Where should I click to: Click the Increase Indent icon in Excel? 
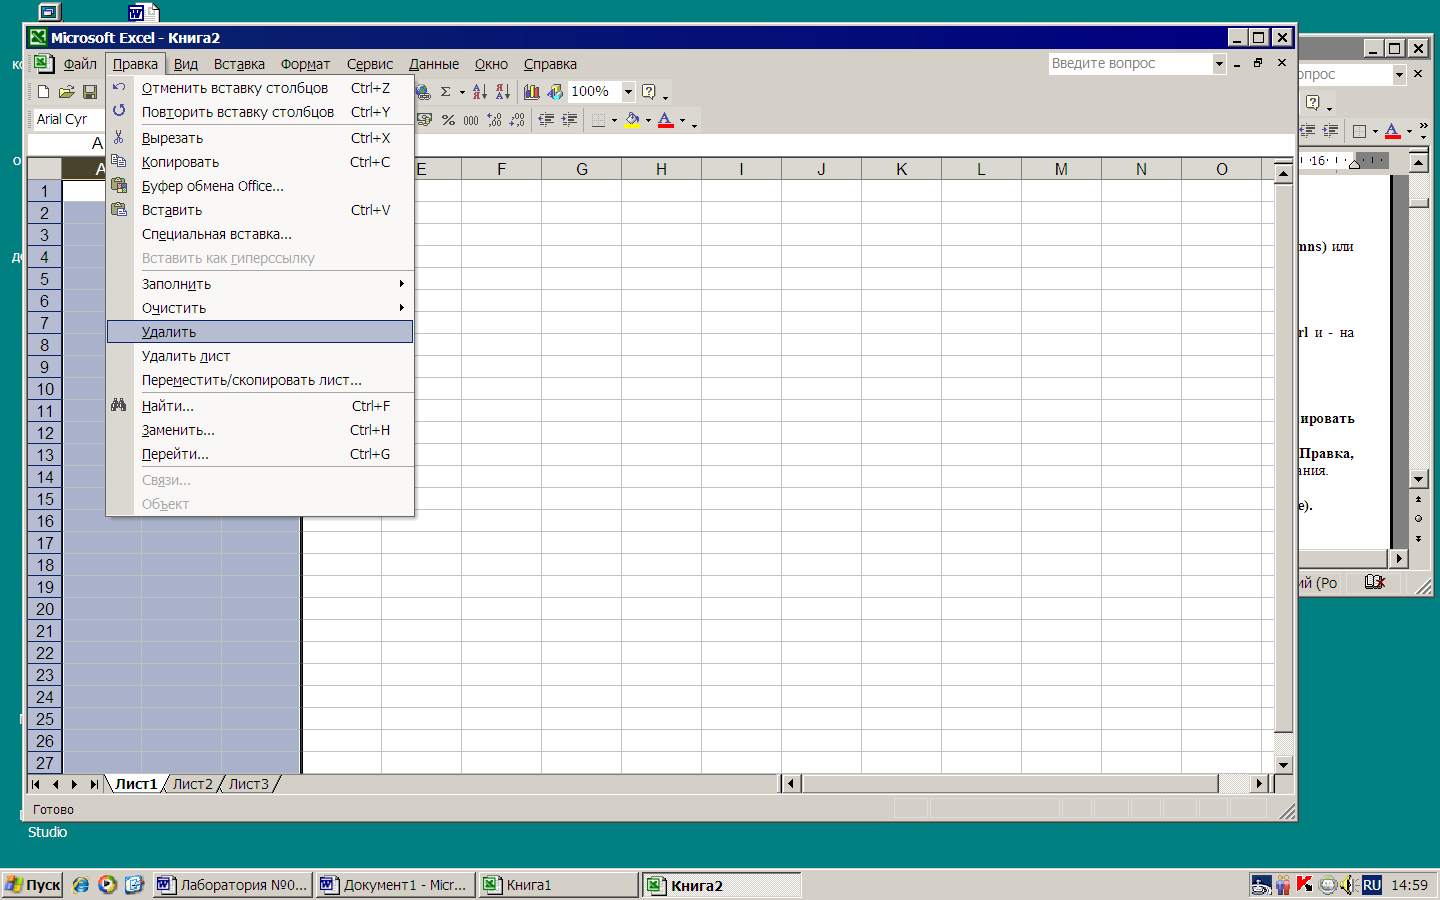tap(569, 120)
